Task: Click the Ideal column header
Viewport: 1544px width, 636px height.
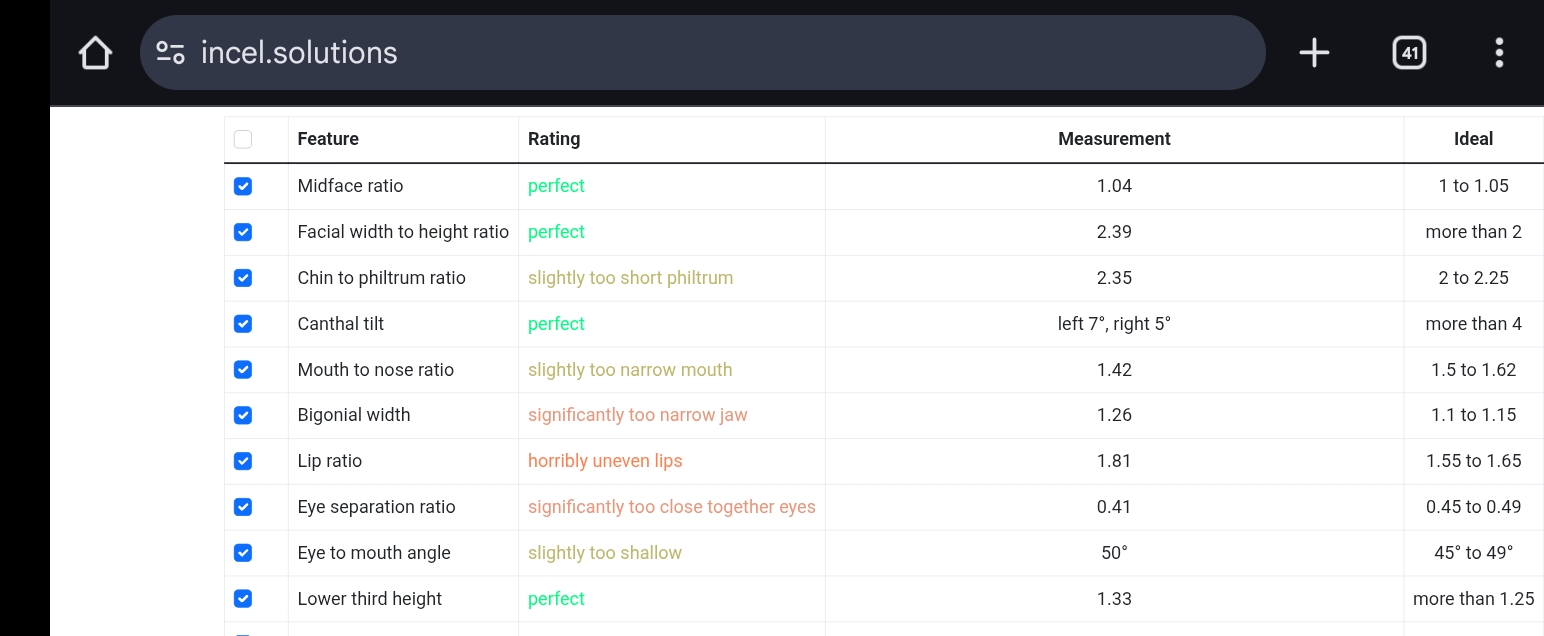Action: click(x=1473, y=139)
